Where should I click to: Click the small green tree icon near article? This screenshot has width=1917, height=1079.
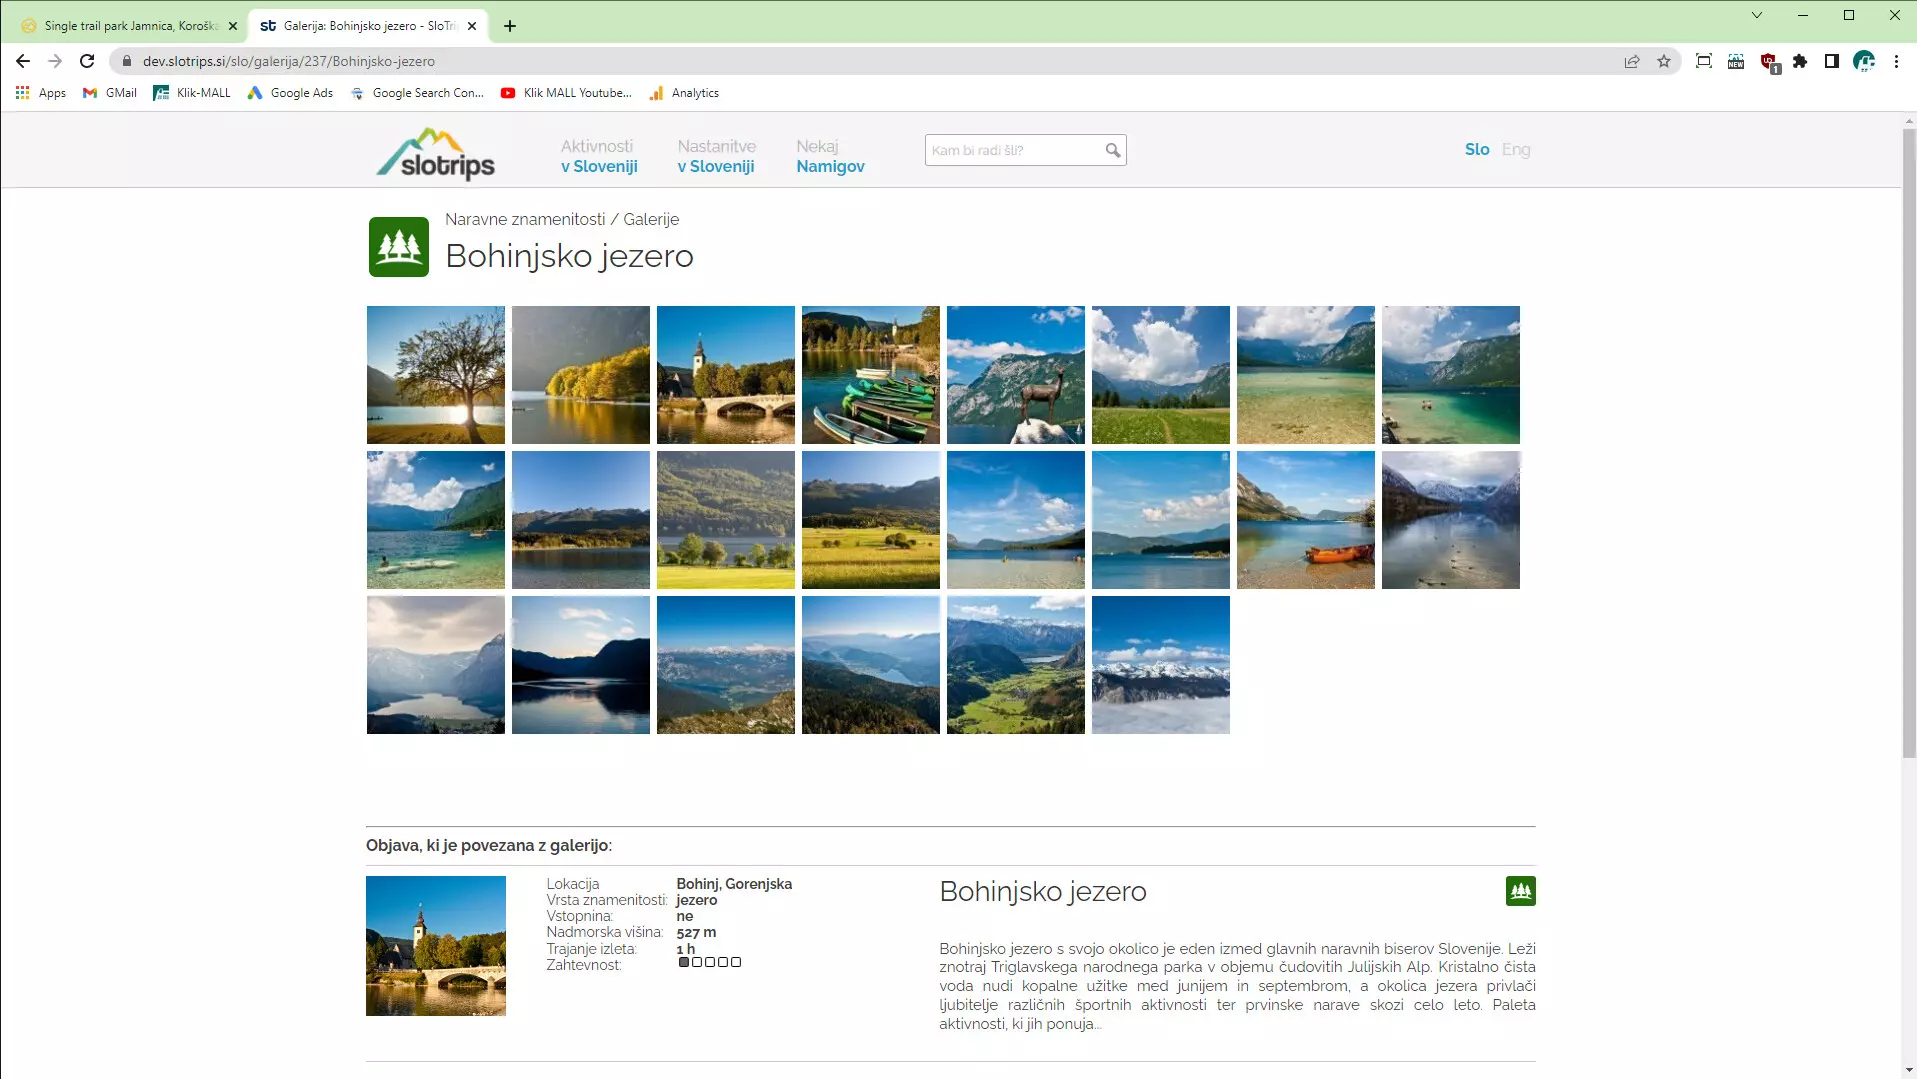(1520, 891)
